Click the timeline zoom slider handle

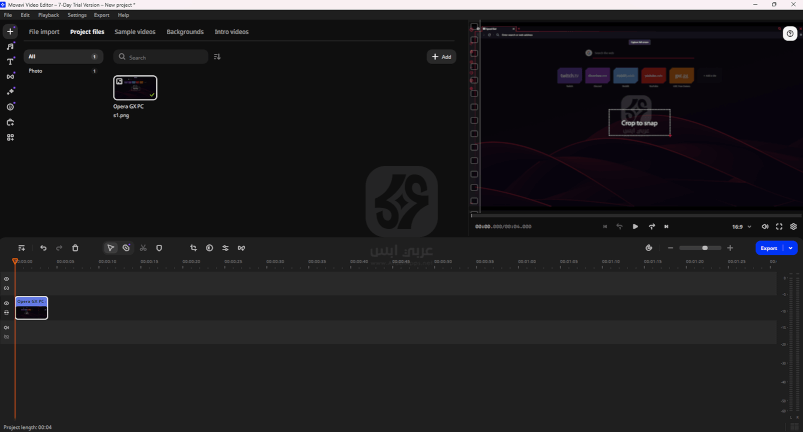(x=705, y=248)
